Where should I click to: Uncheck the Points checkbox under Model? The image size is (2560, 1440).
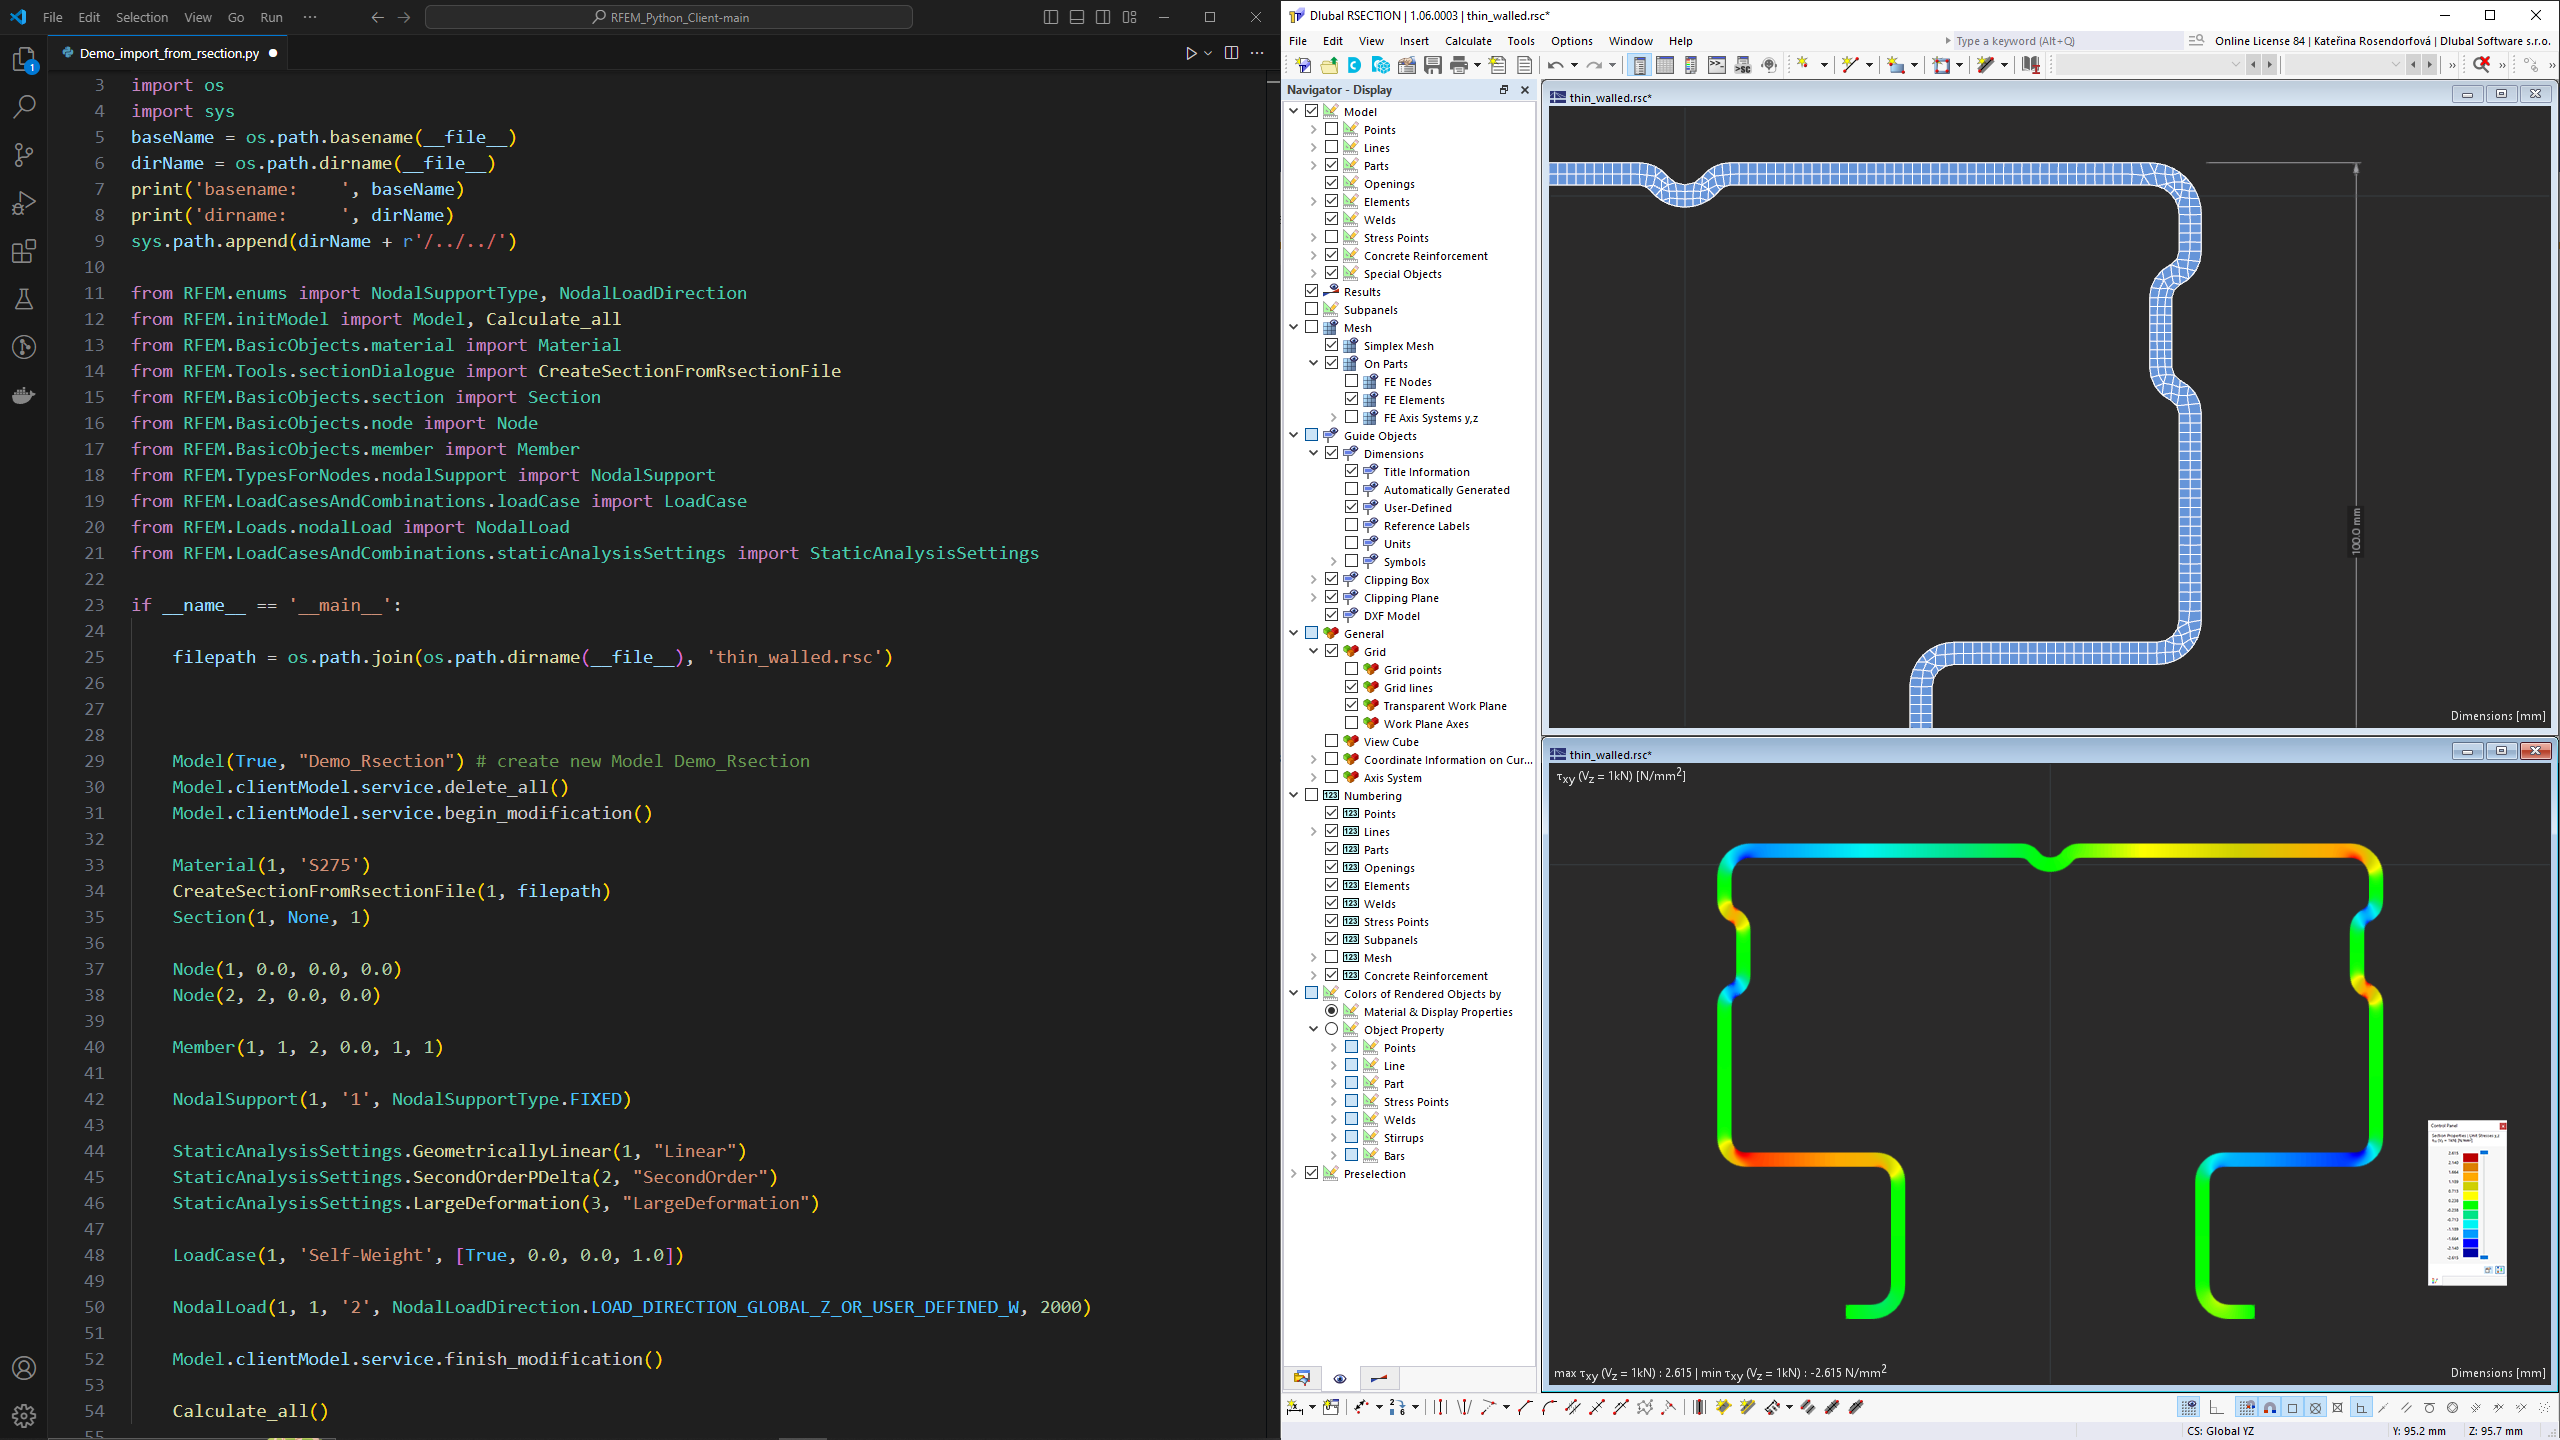point(1330,129)
